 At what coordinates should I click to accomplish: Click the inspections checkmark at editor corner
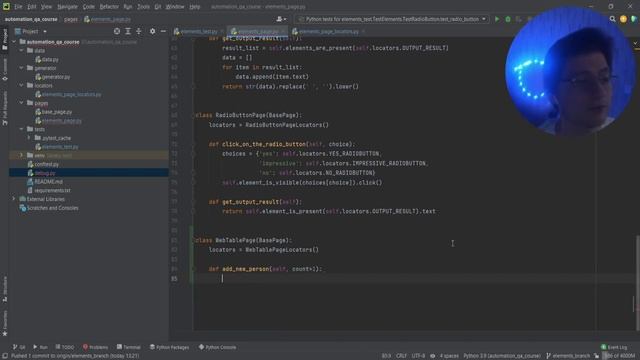tap(635, 43)
